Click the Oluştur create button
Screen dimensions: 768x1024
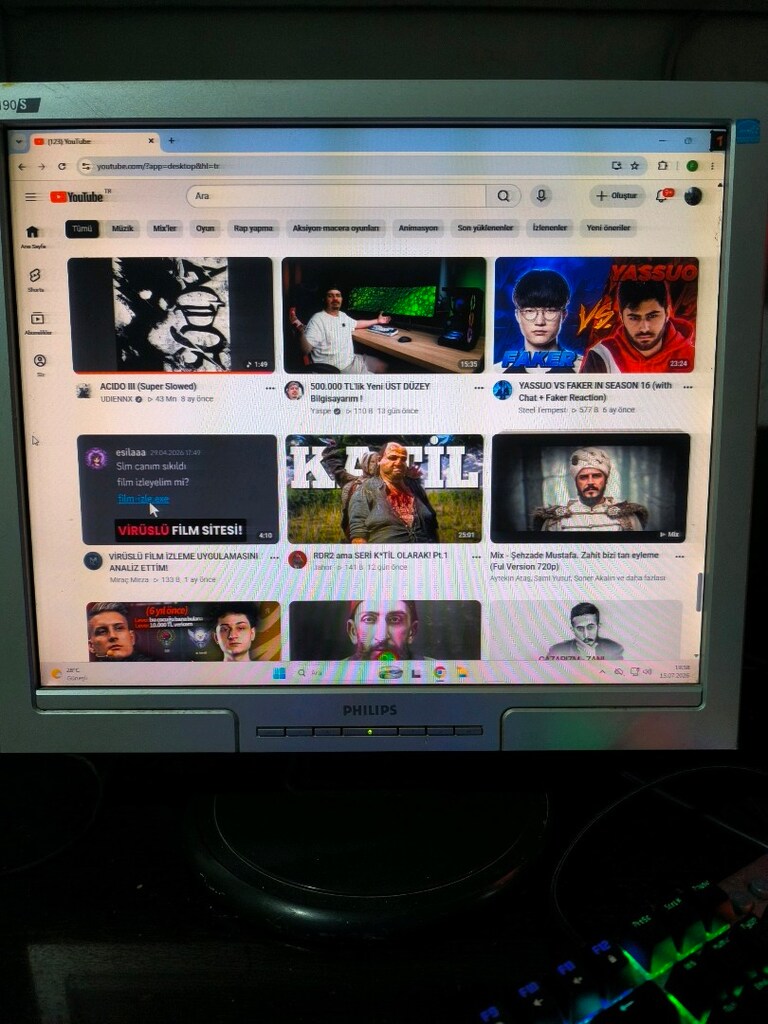coord(617,196)
